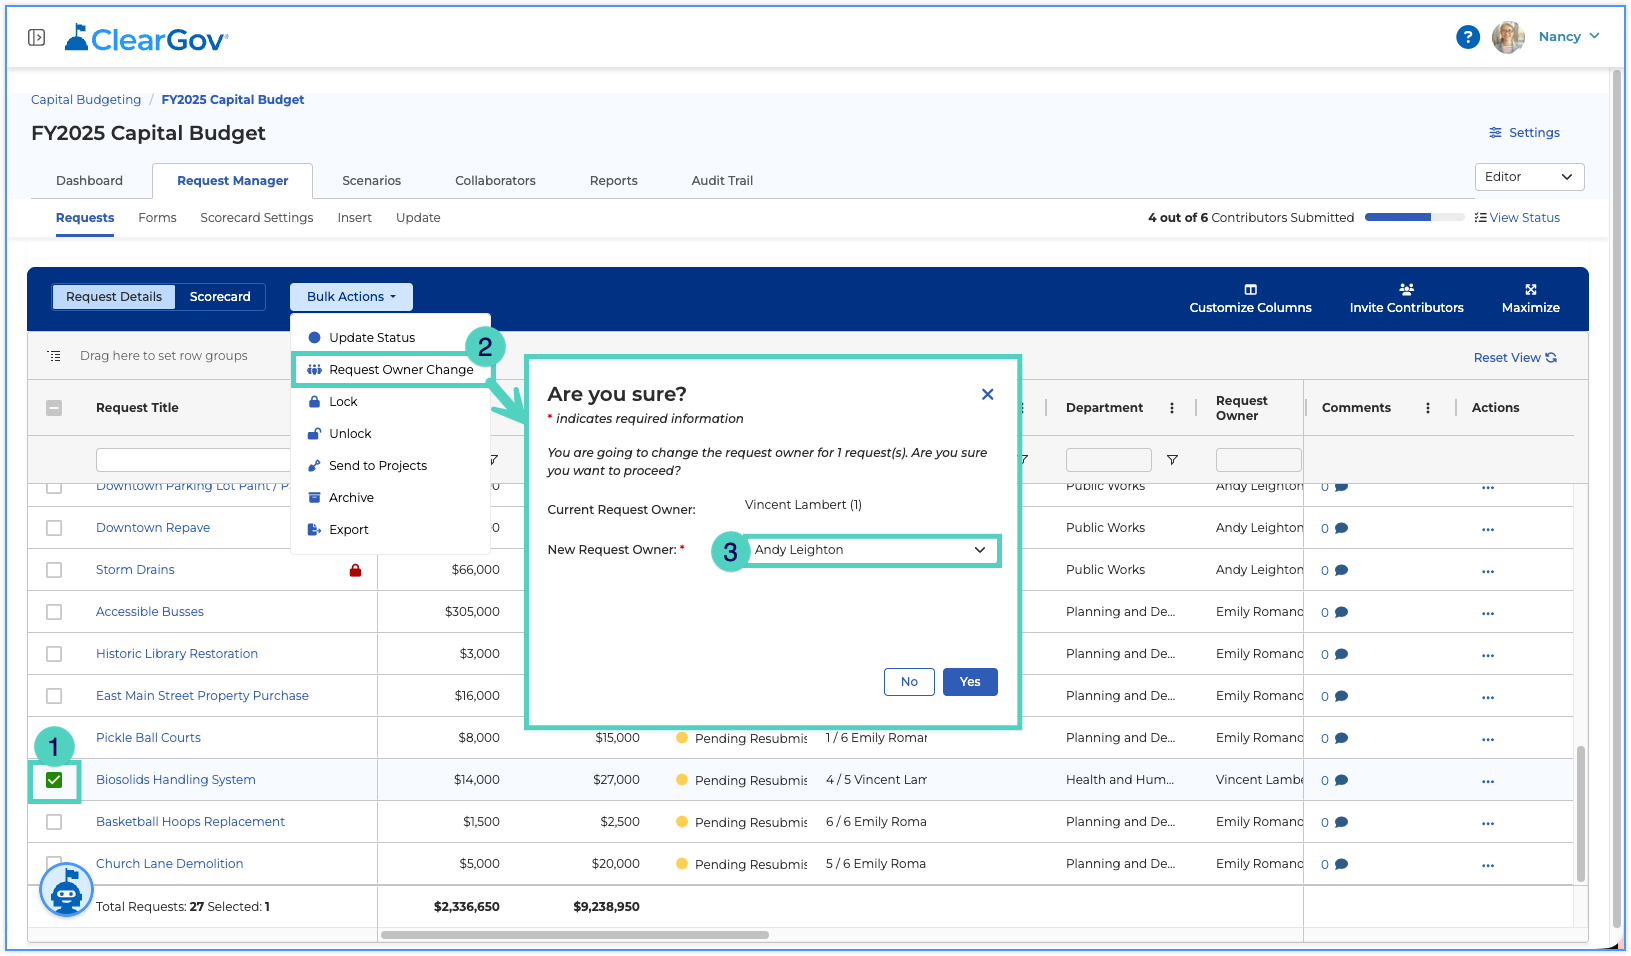Check the Downtown Repave row checkbox
This screenshot has width=1631, height=956.
click(54, 528)
